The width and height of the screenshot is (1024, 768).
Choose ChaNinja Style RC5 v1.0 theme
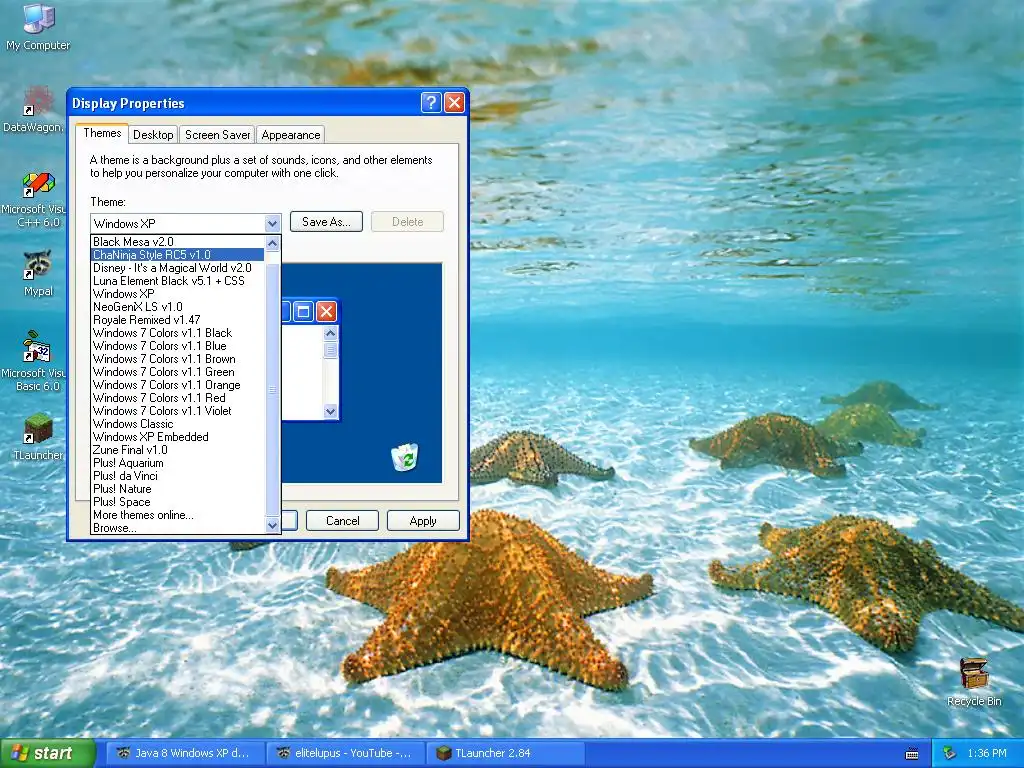(178, 255)
